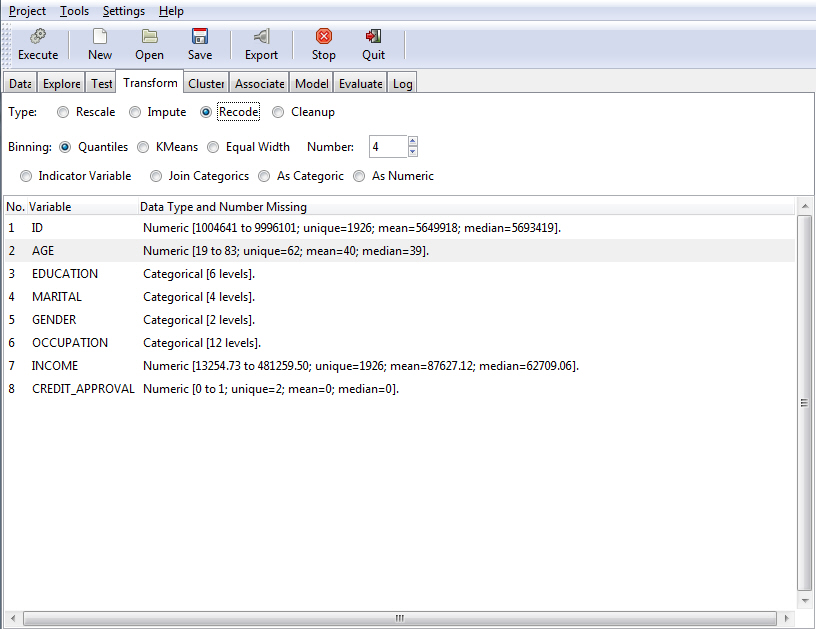Switch to the Test tab
Viewport: 816px width, 629px height.
coord(101,83)
